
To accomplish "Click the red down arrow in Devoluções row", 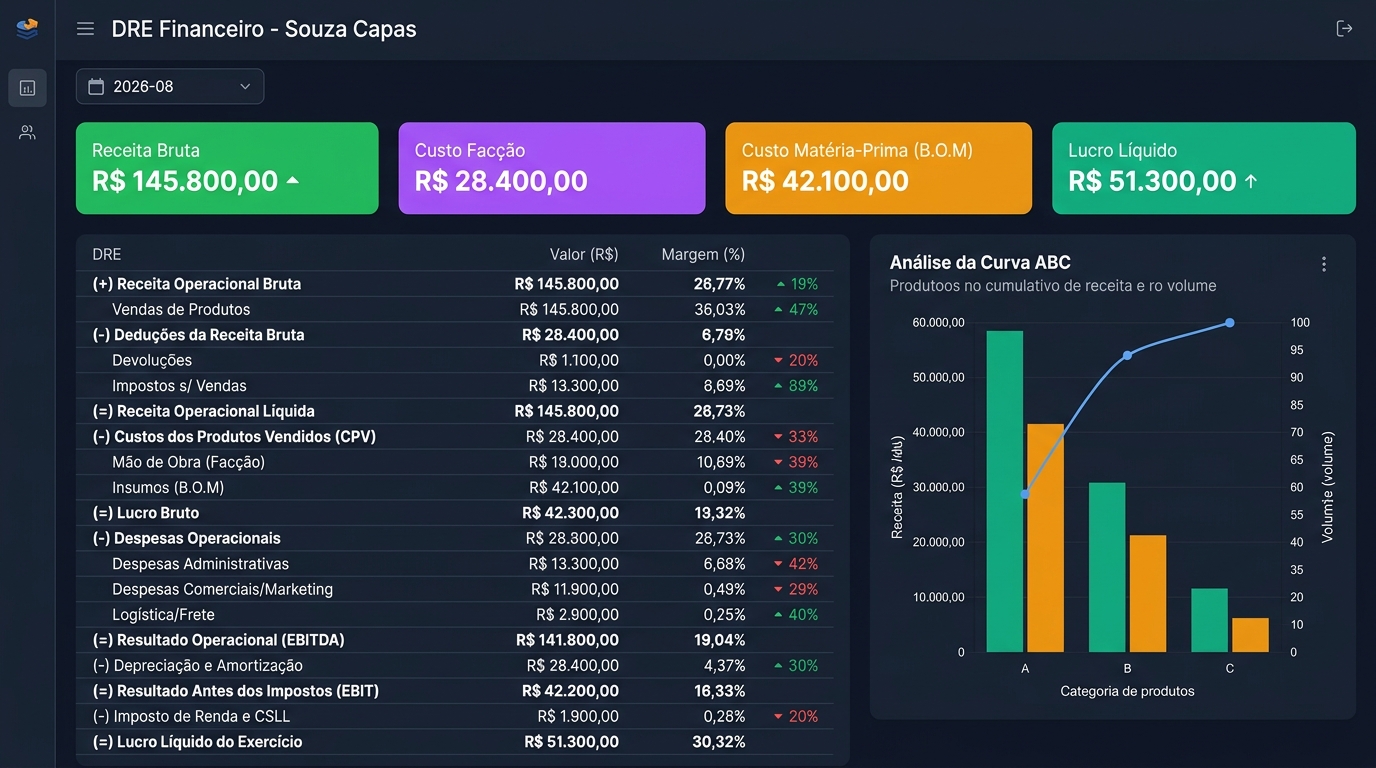I will tap(778, 361).
